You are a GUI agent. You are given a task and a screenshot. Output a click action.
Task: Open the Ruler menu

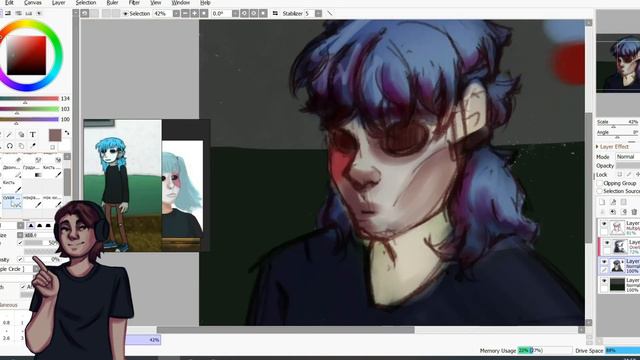[x=112, y=2]
